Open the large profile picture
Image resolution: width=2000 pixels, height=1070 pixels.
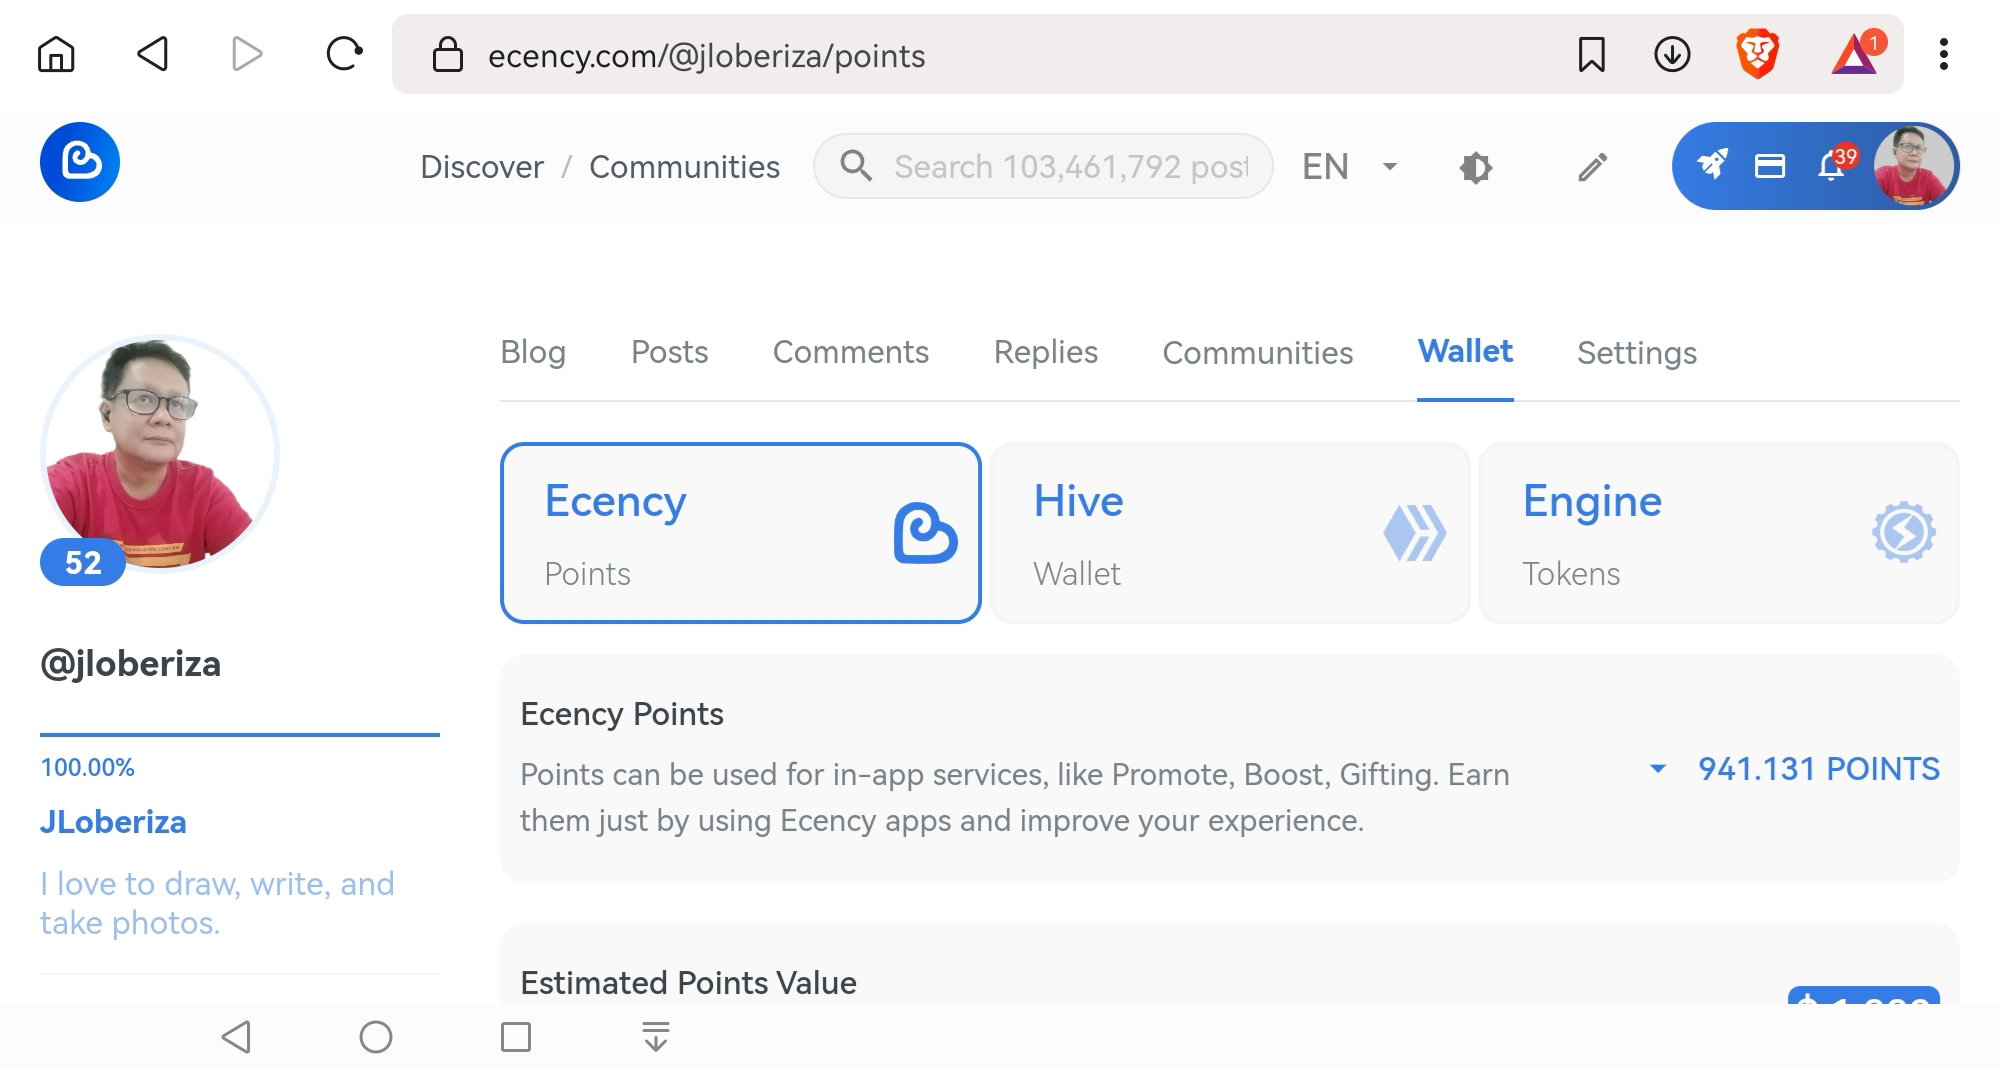pos(160,454)
